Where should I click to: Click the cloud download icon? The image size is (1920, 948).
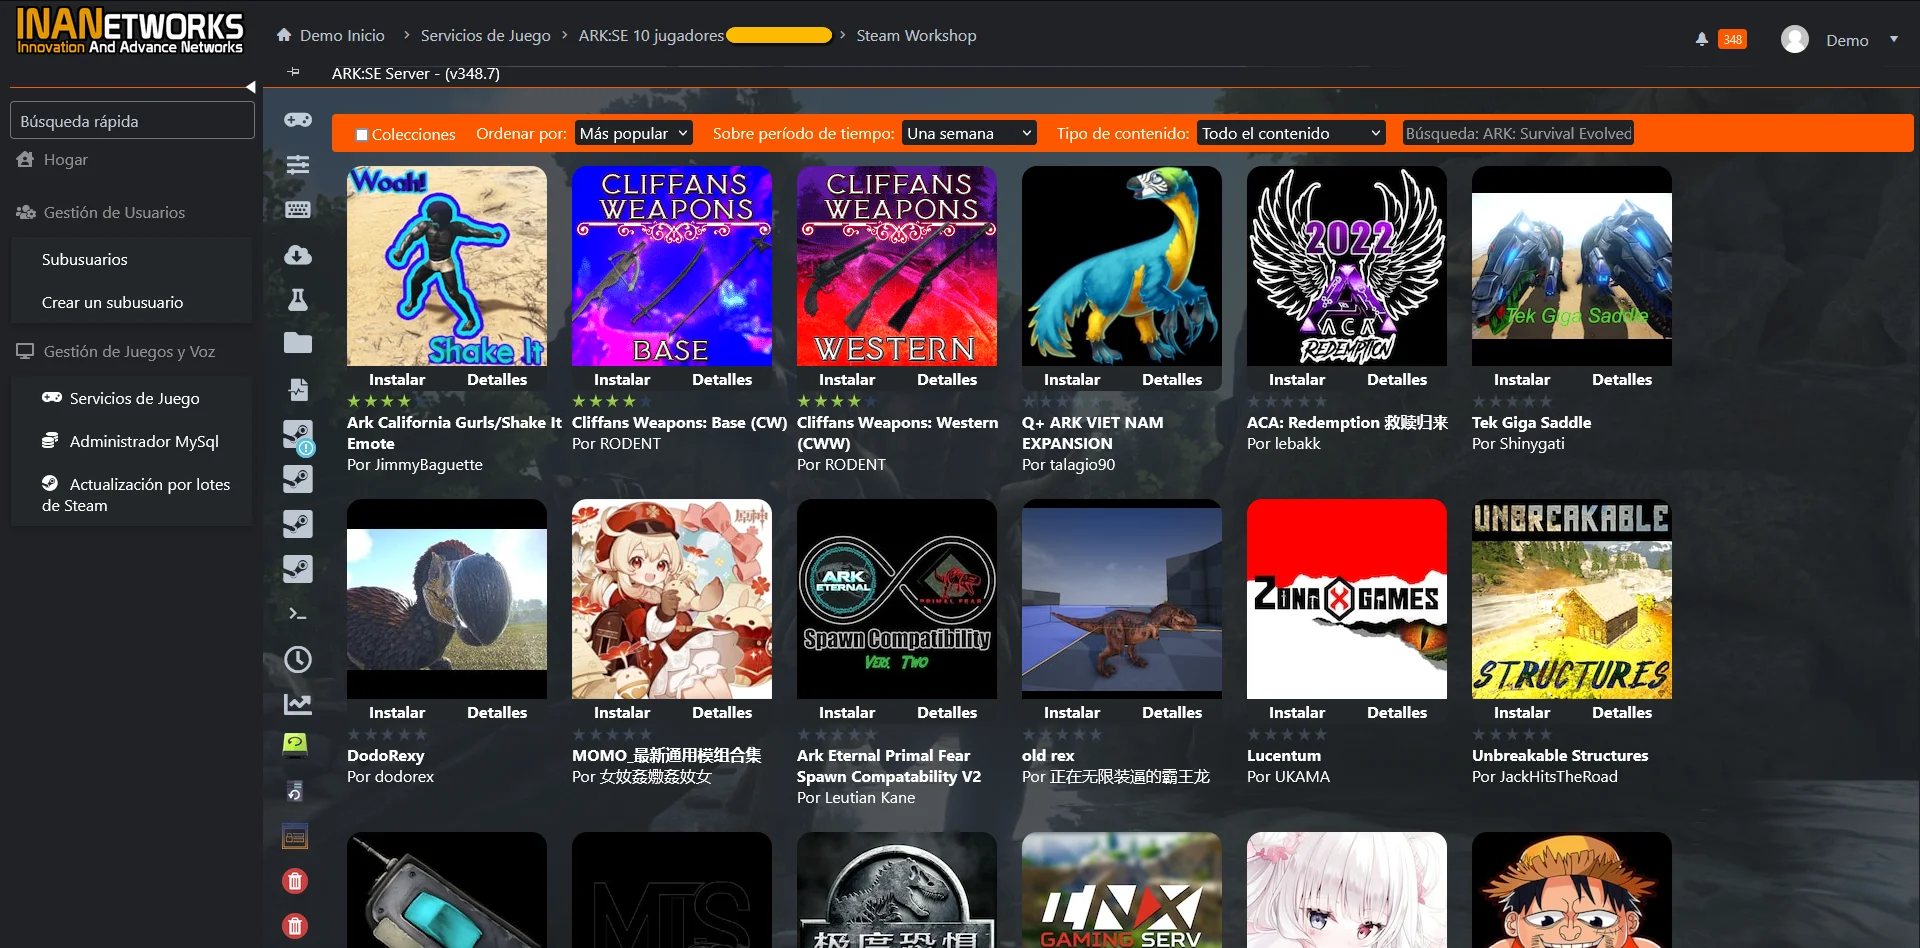coord(297,255)
